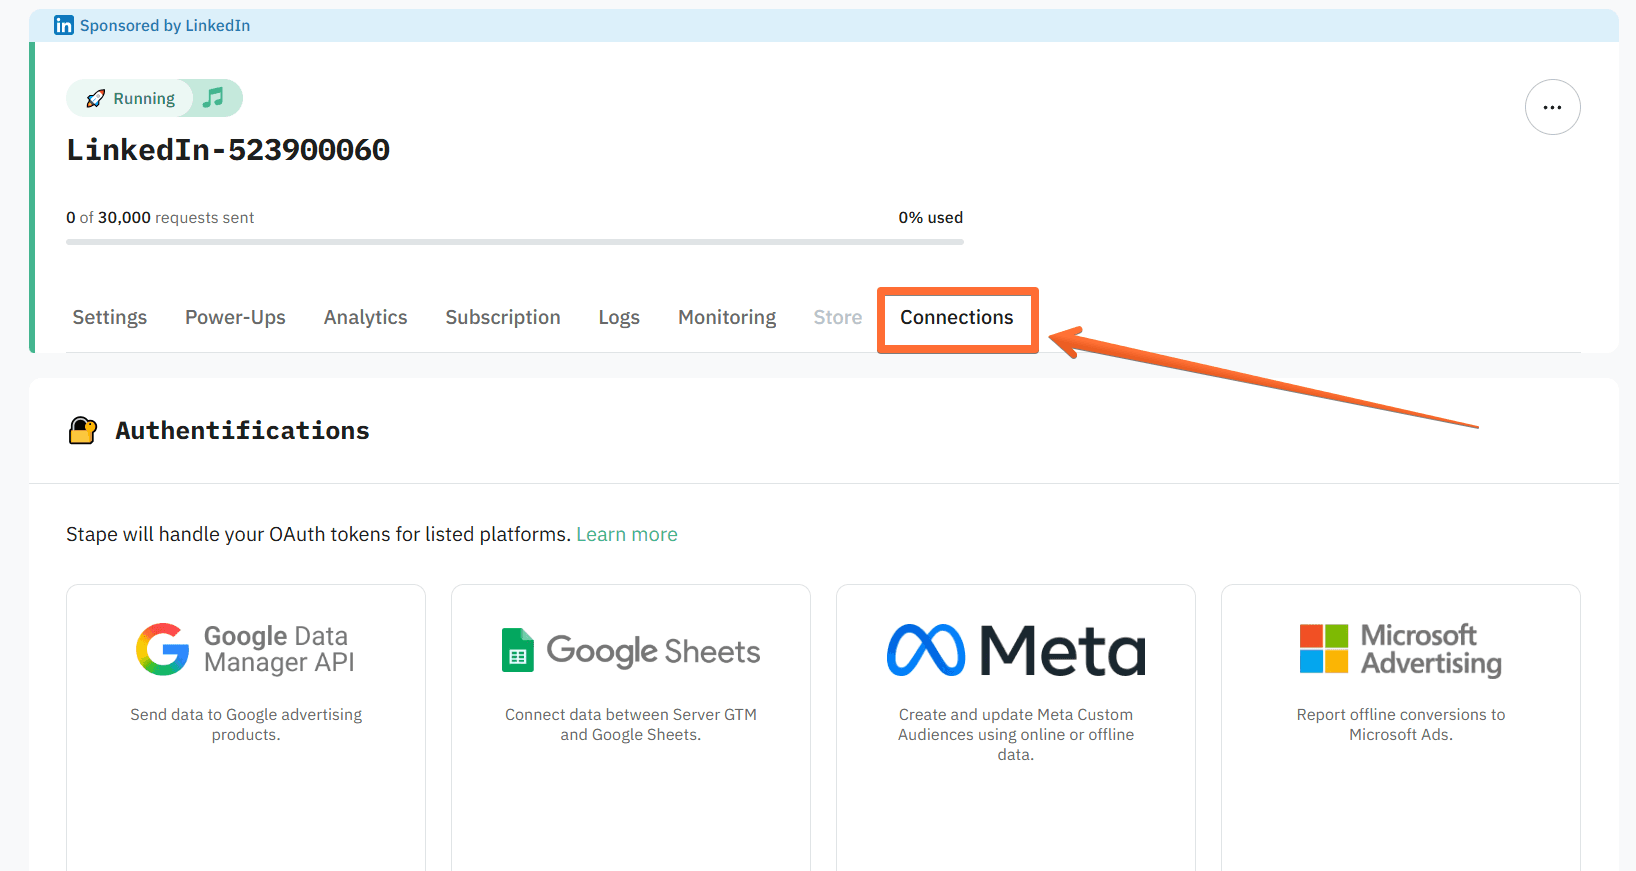Click the Authentifications heading

[x=242, y=430]
